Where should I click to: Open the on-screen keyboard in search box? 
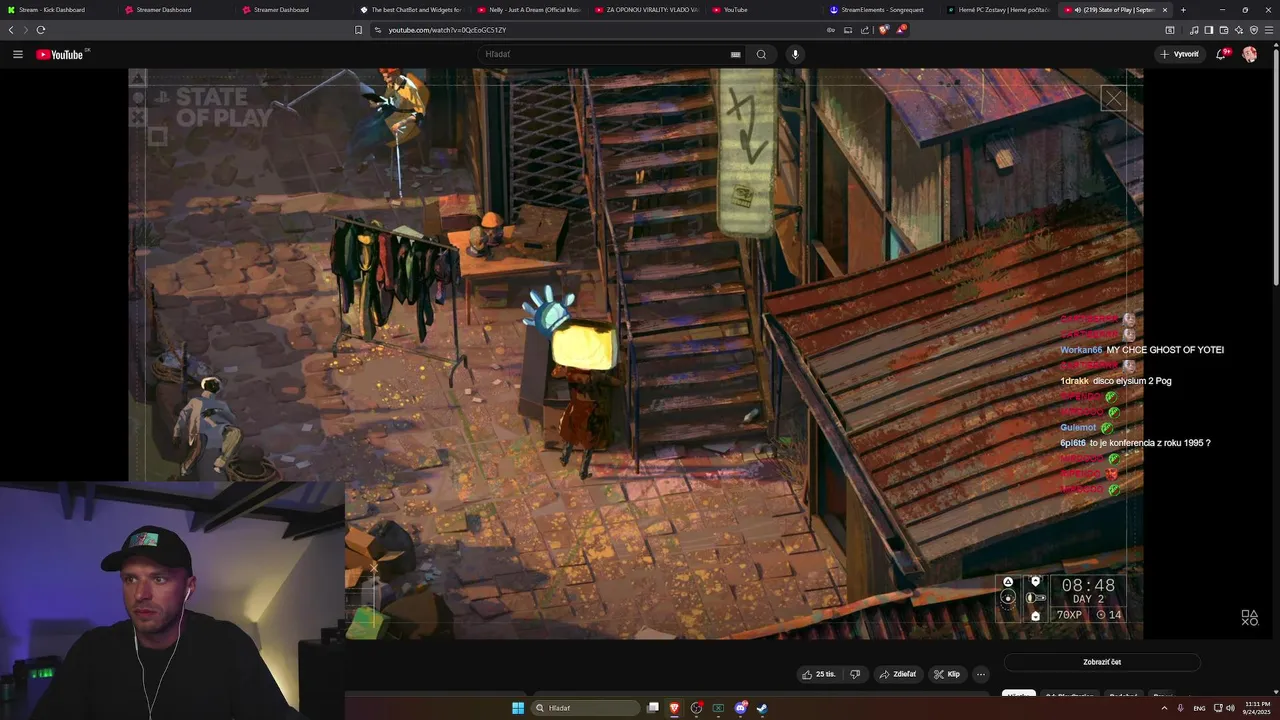736,54
